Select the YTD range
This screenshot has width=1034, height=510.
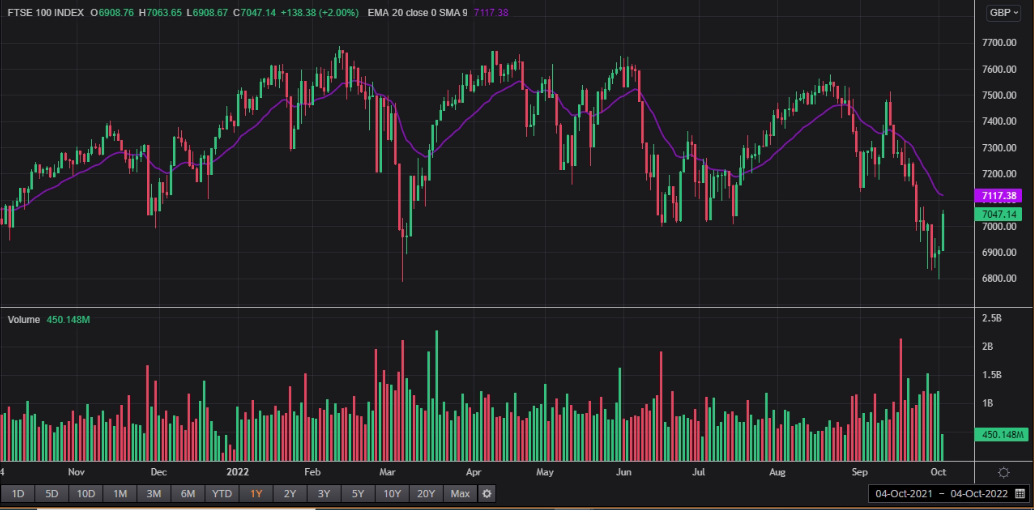point(222,494)
